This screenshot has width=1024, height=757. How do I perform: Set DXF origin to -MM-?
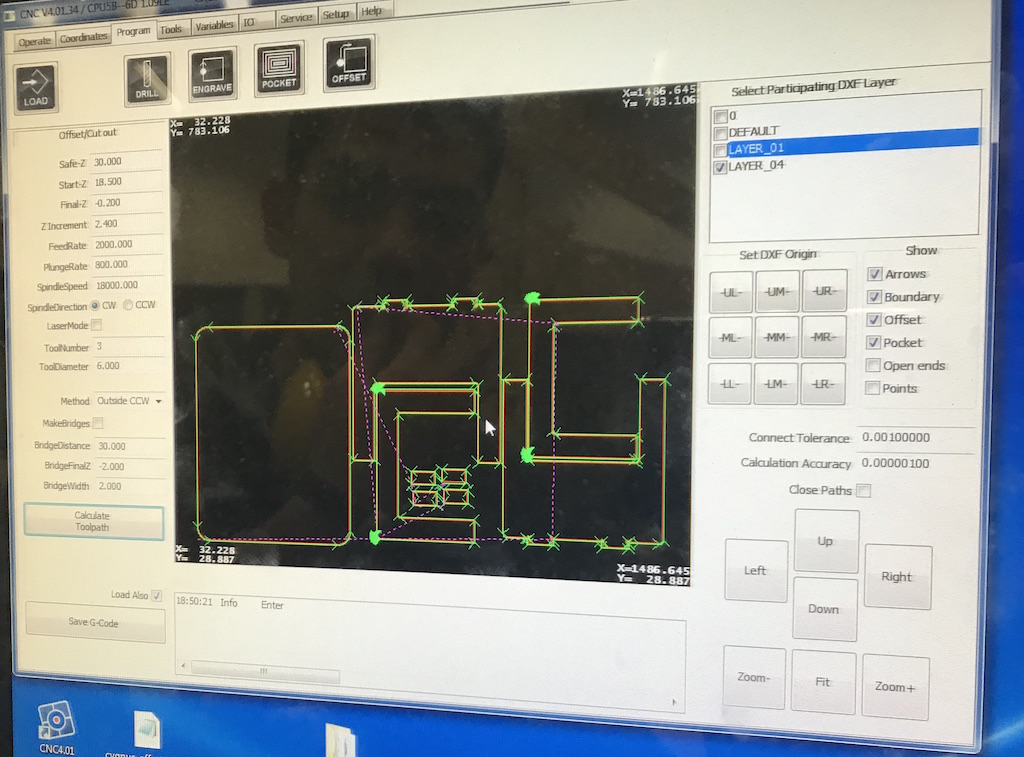(x=776, y=338)
